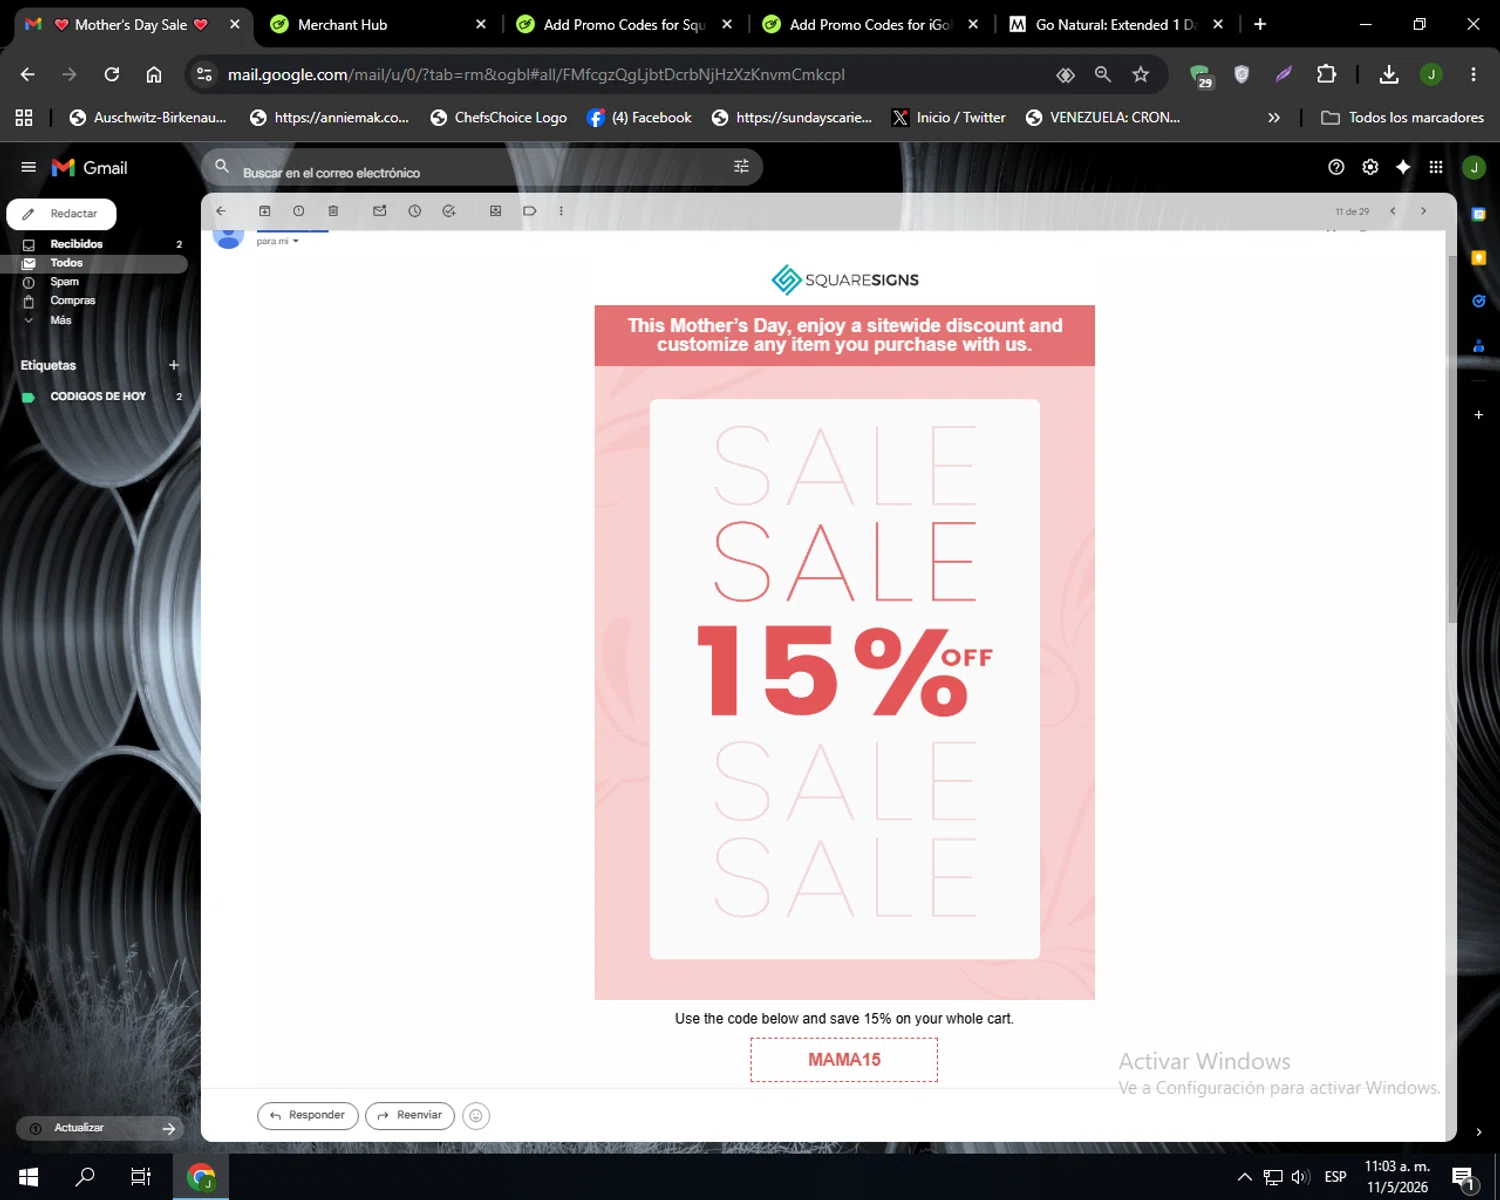
Task: Click the Gmail logo
Action: click(x=90, y=167)
